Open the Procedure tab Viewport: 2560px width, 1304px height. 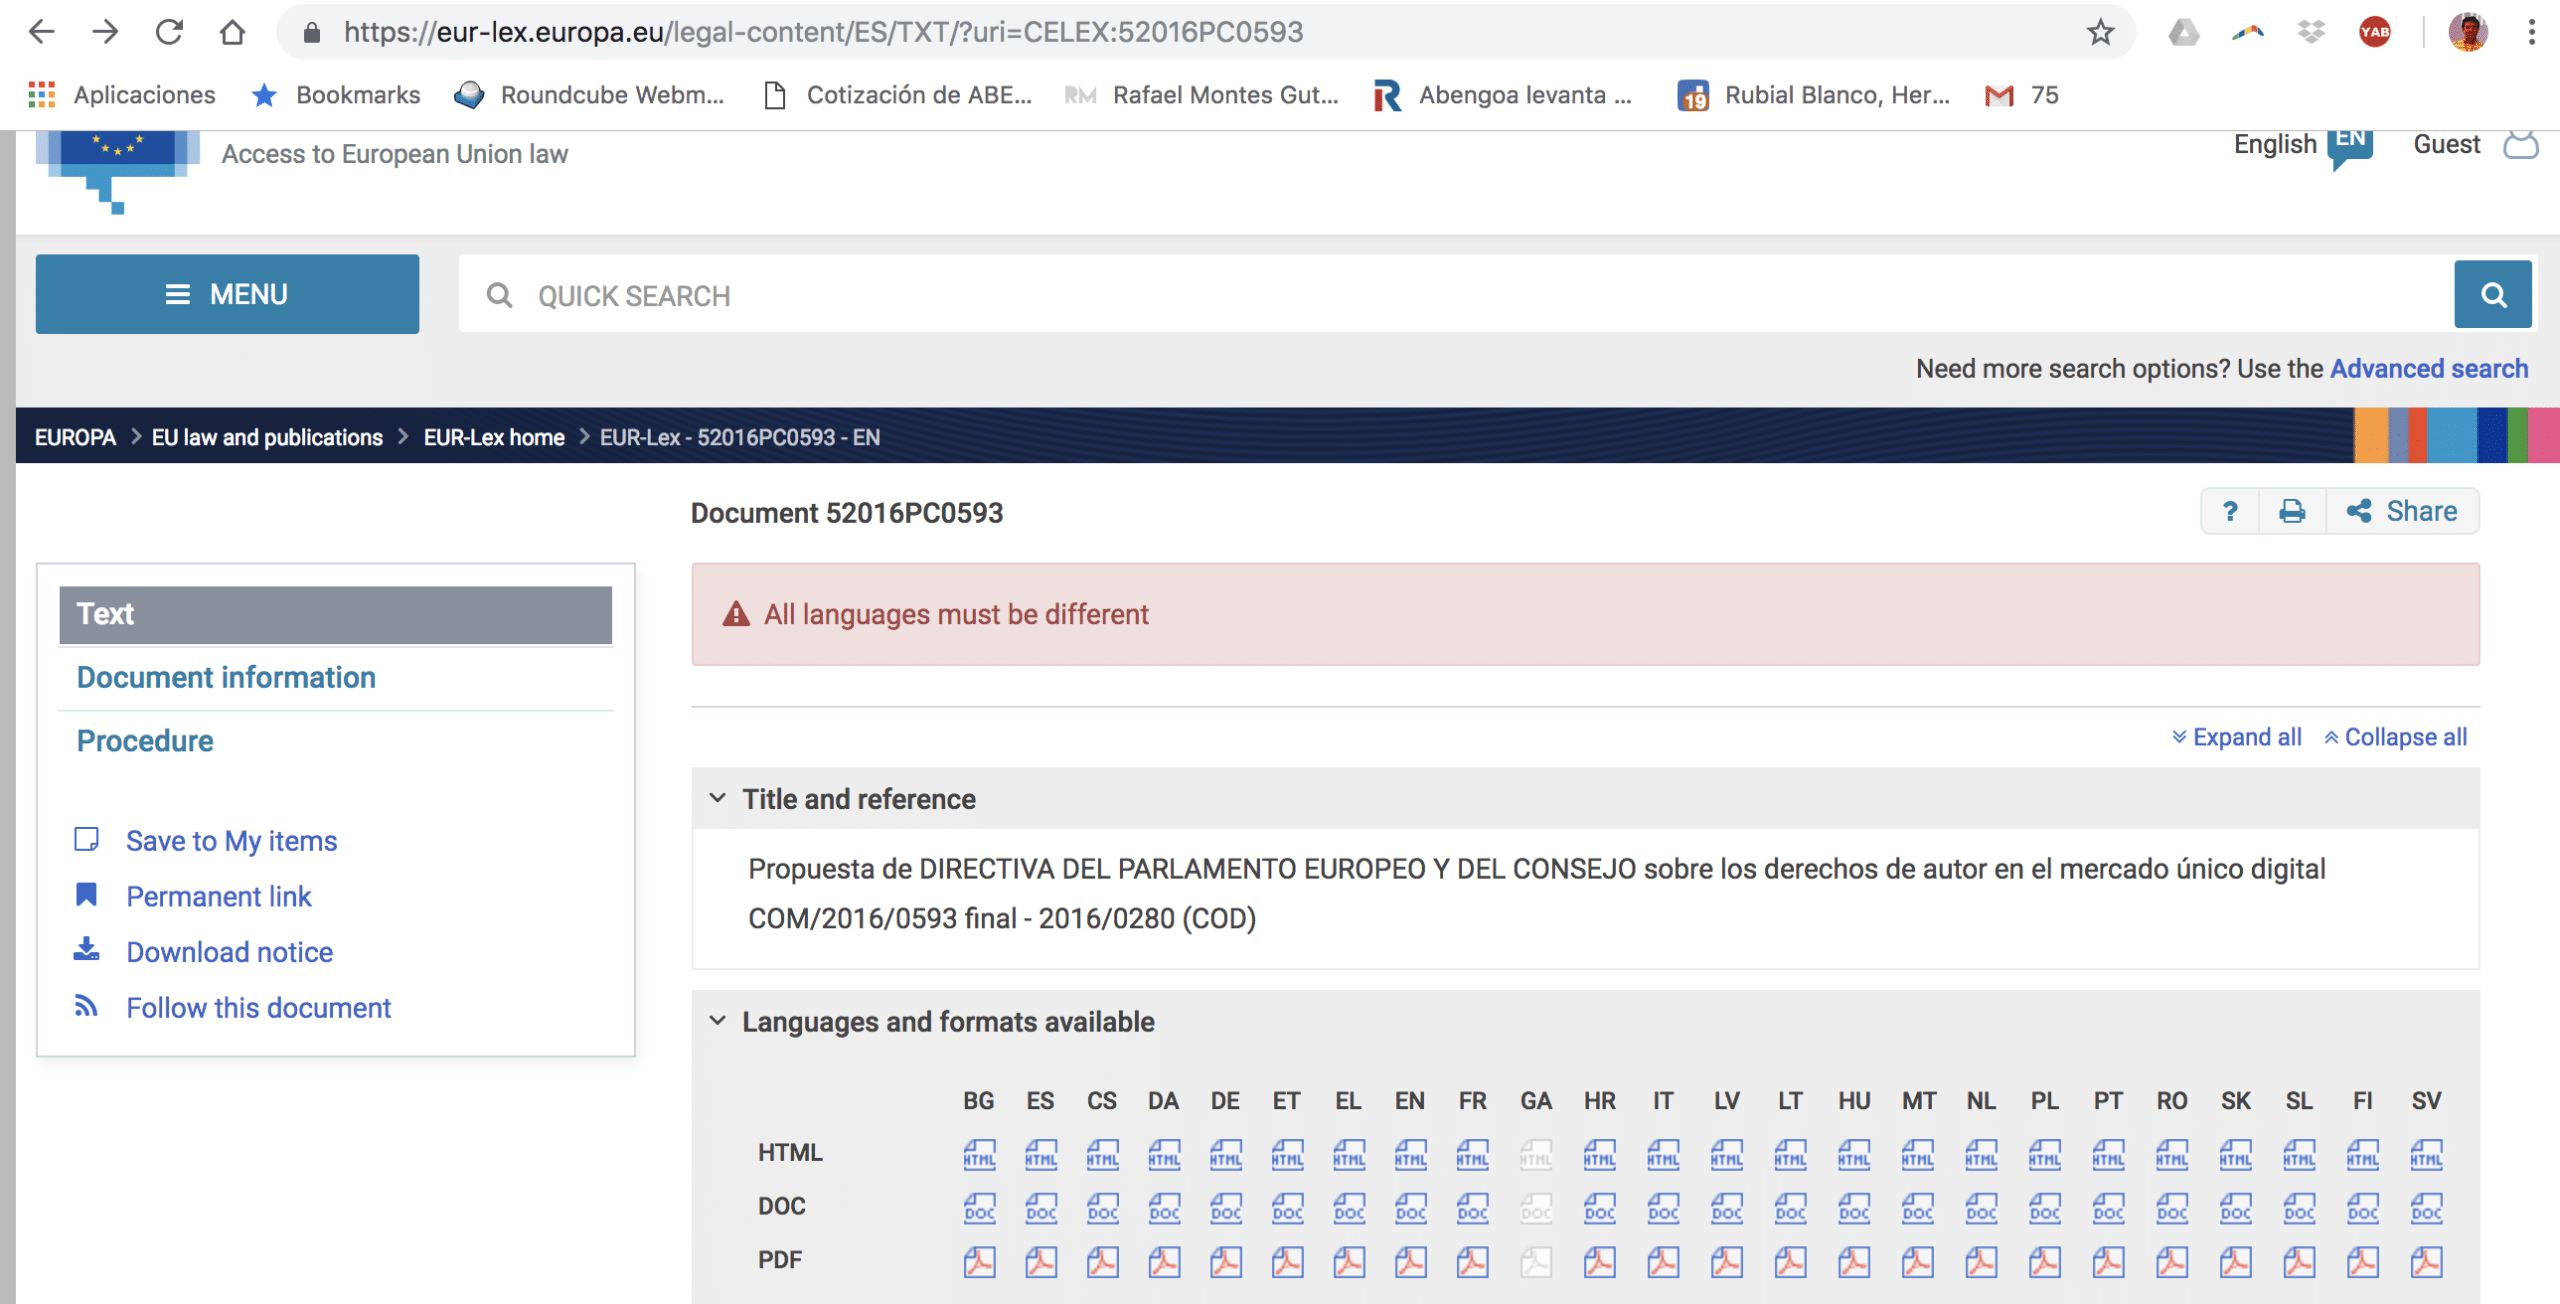145,741
